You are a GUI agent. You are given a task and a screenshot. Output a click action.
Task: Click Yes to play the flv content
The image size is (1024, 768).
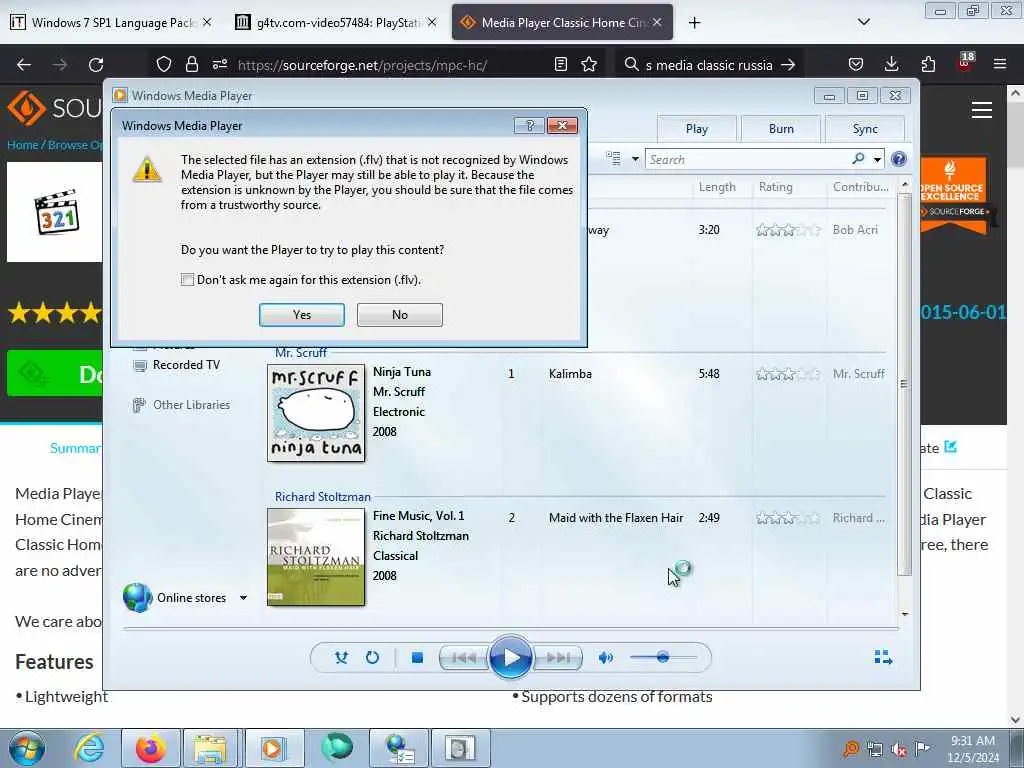(x=302, y=315)
